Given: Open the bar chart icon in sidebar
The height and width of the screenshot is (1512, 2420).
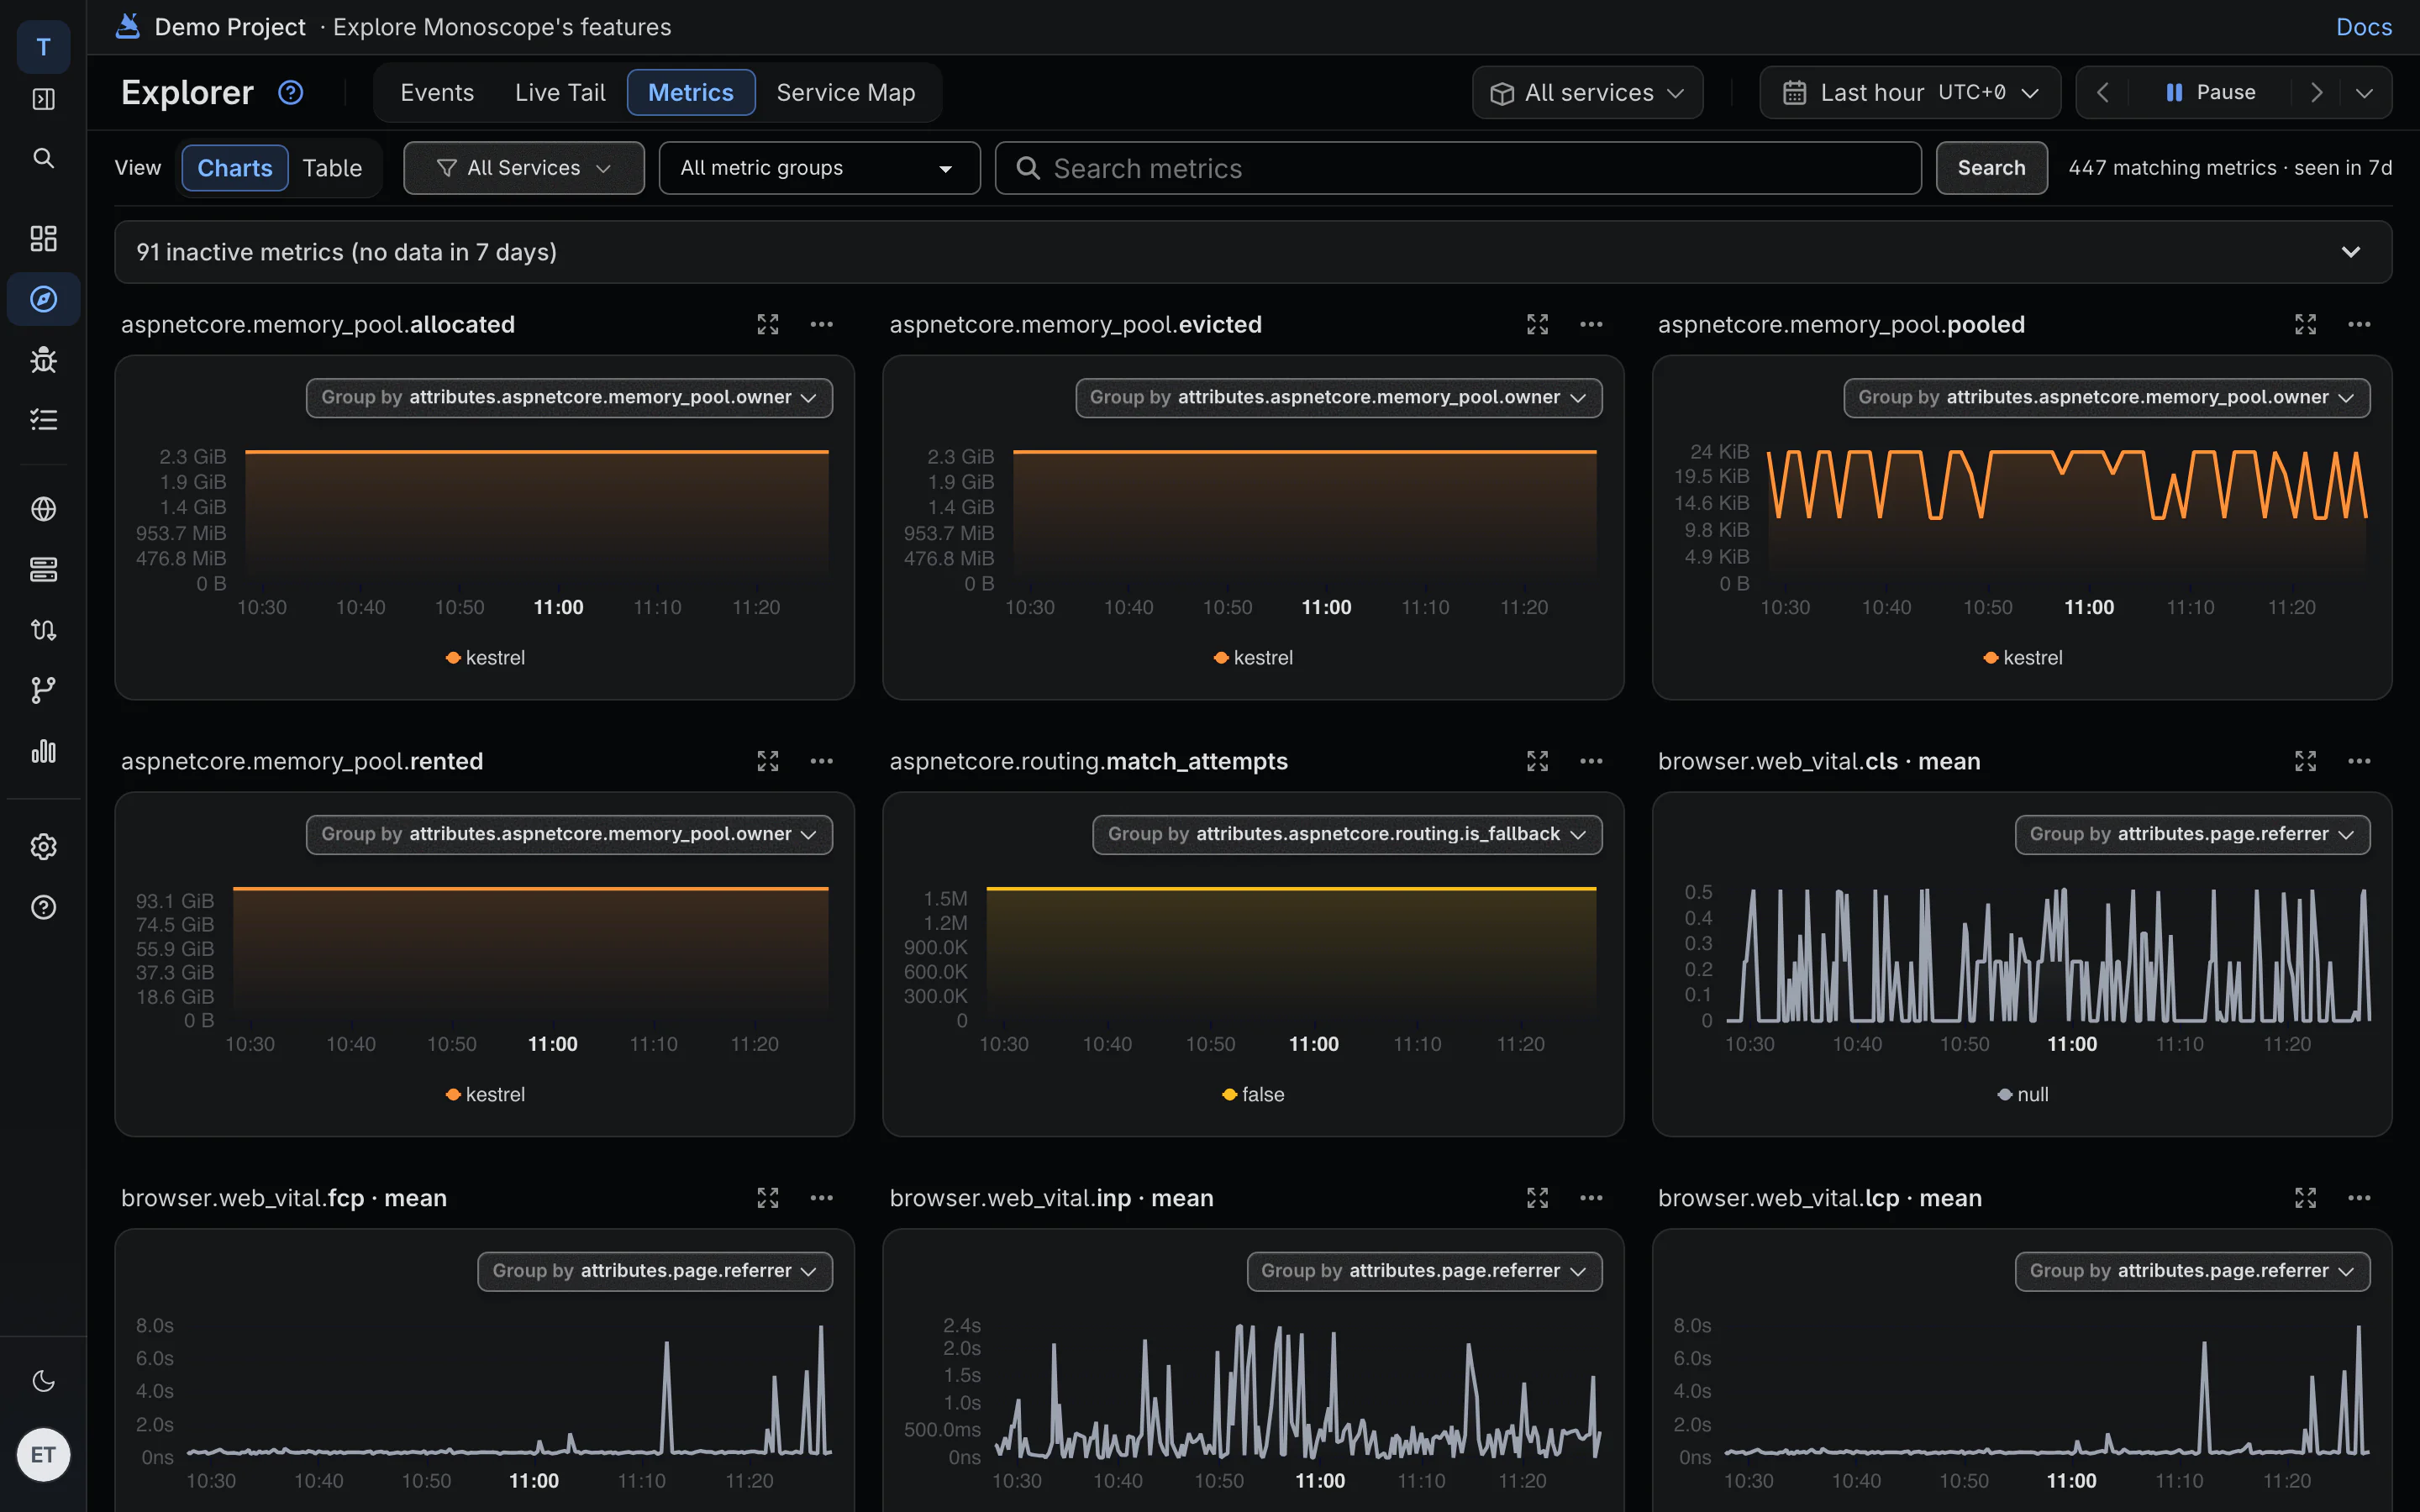Looking at the screenshot, I should pyautogui.click(x=43, y=751).
